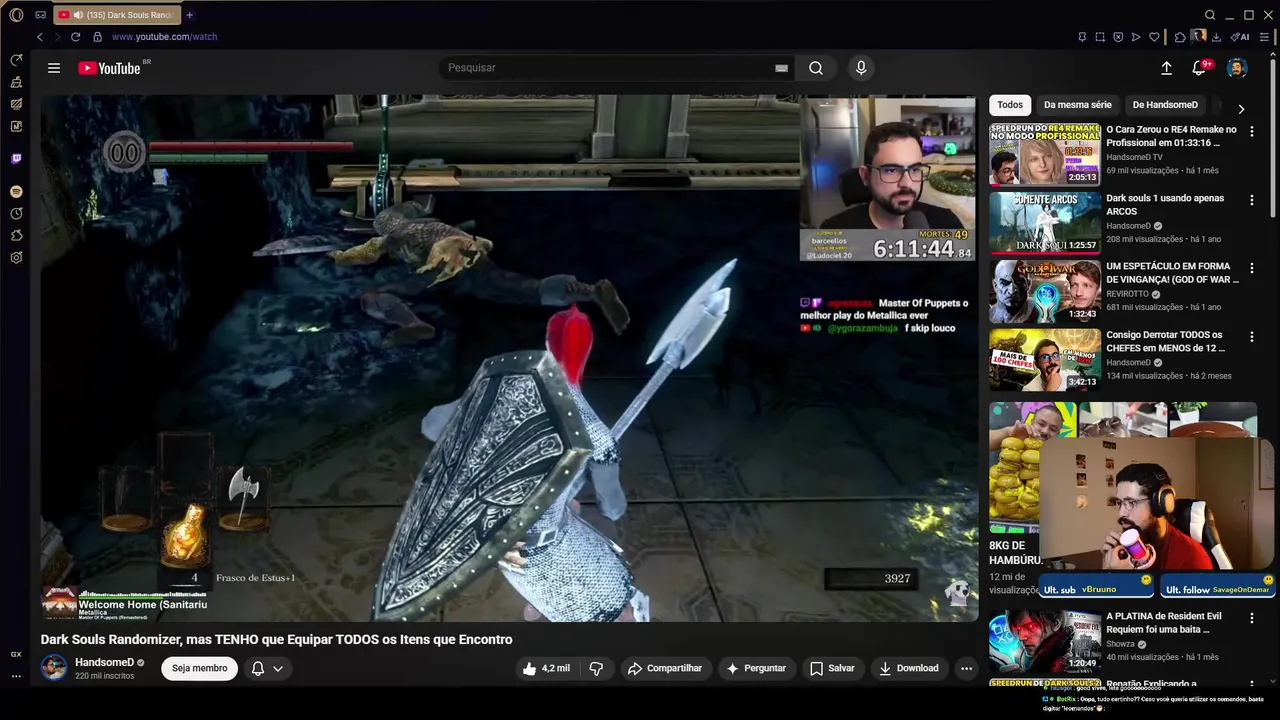
Task: Select the De HandsomeD filter chip
Action: 1165,105
